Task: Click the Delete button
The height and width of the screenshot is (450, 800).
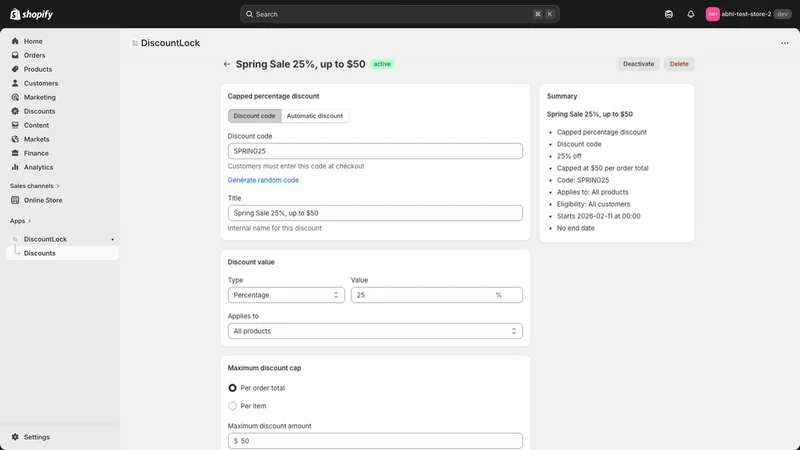Action: 679,64
